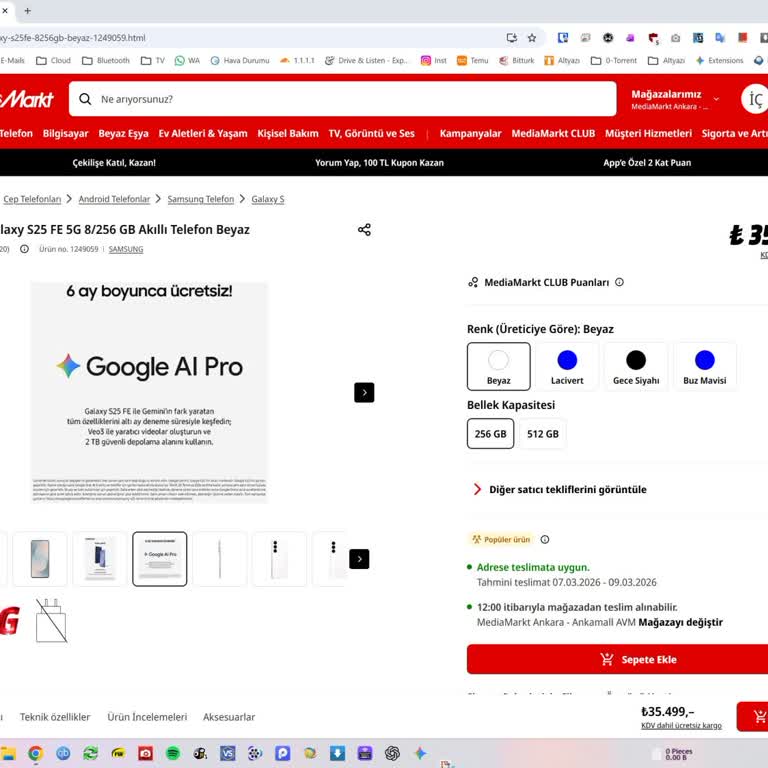The height and width of the screenshot is (768, 768).
Task: Open Yorum Yap, 100 TL Kupon Kazan banner
Action: (379, 163)
